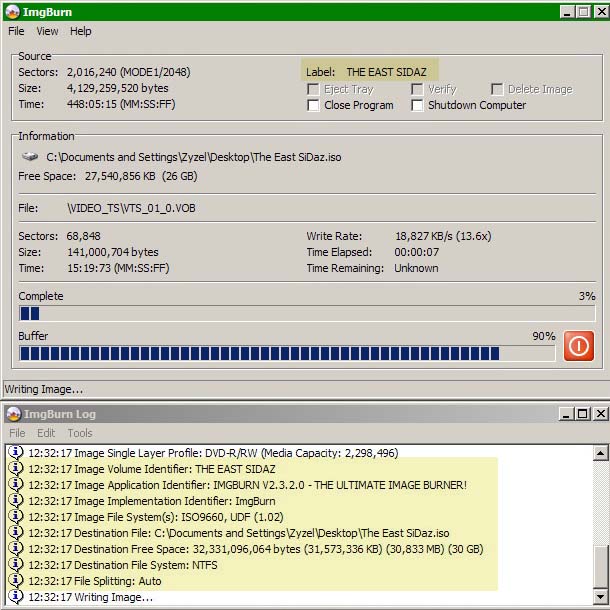Click the log vertical scrollbar thumb
610x610 pixels.
pyautogui.click(x=600, y=567)
